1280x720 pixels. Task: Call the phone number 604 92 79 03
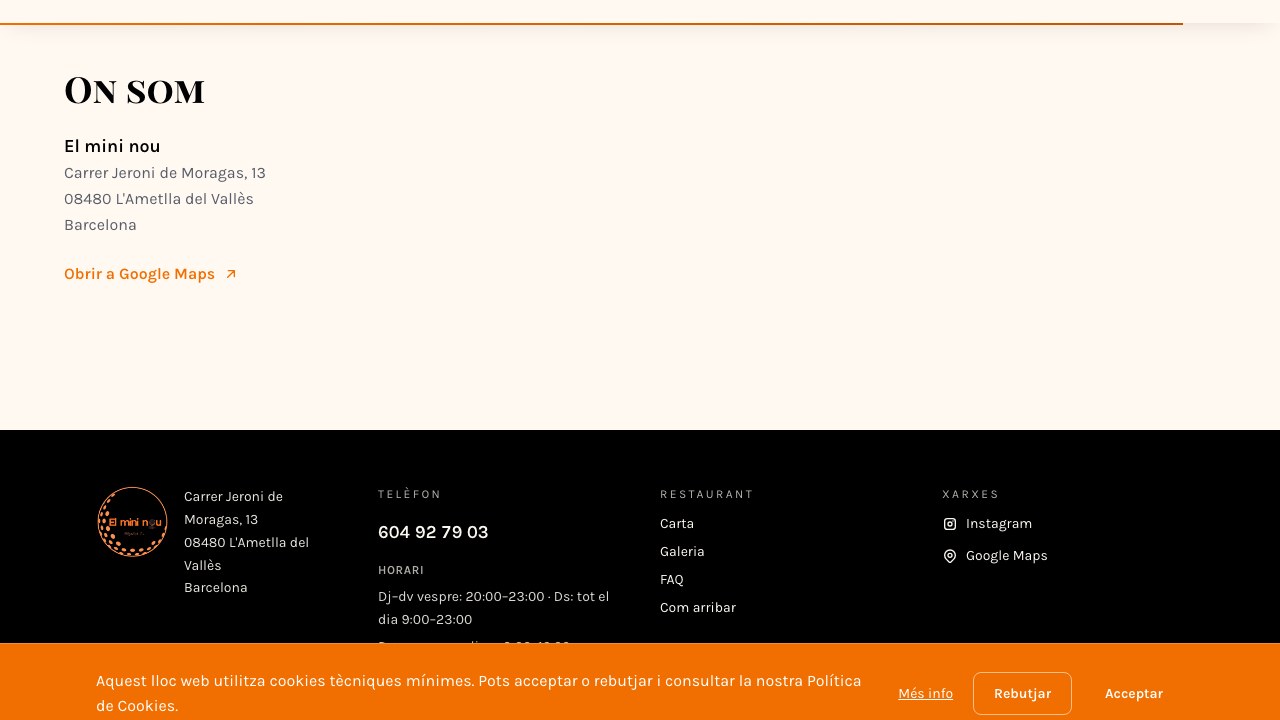[433, 532]
